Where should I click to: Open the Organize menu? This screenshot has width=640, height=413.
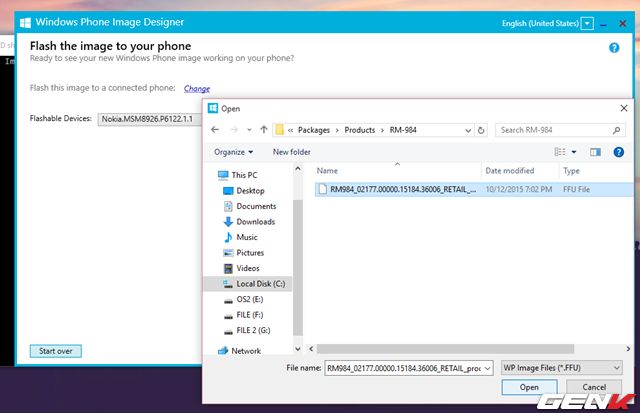pos(235,152)
